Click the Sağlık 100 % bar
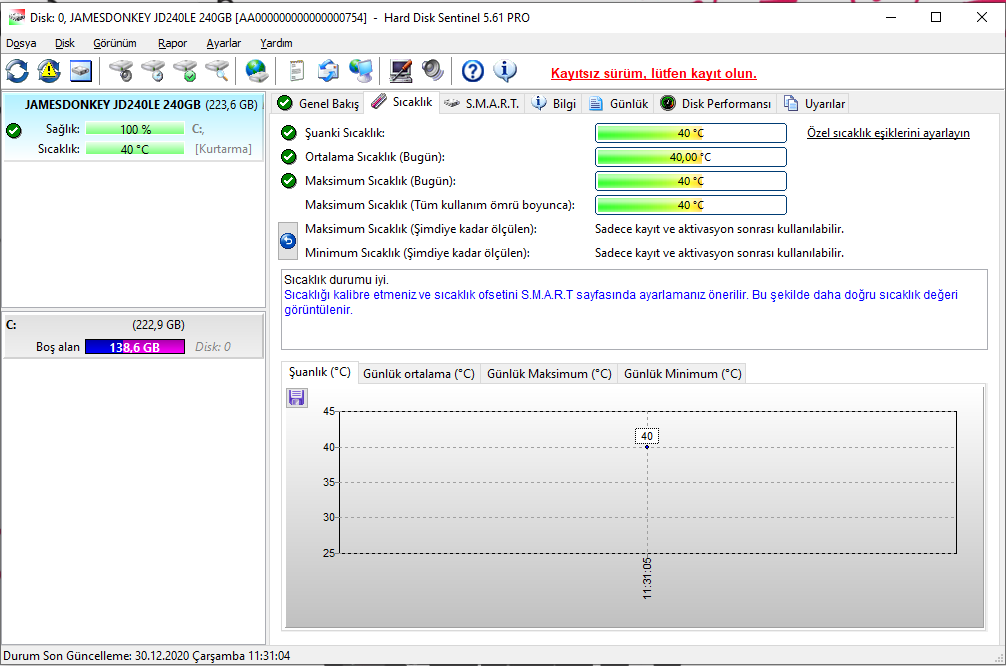Viewport: 1006px width, 666px height. [135, 129]
